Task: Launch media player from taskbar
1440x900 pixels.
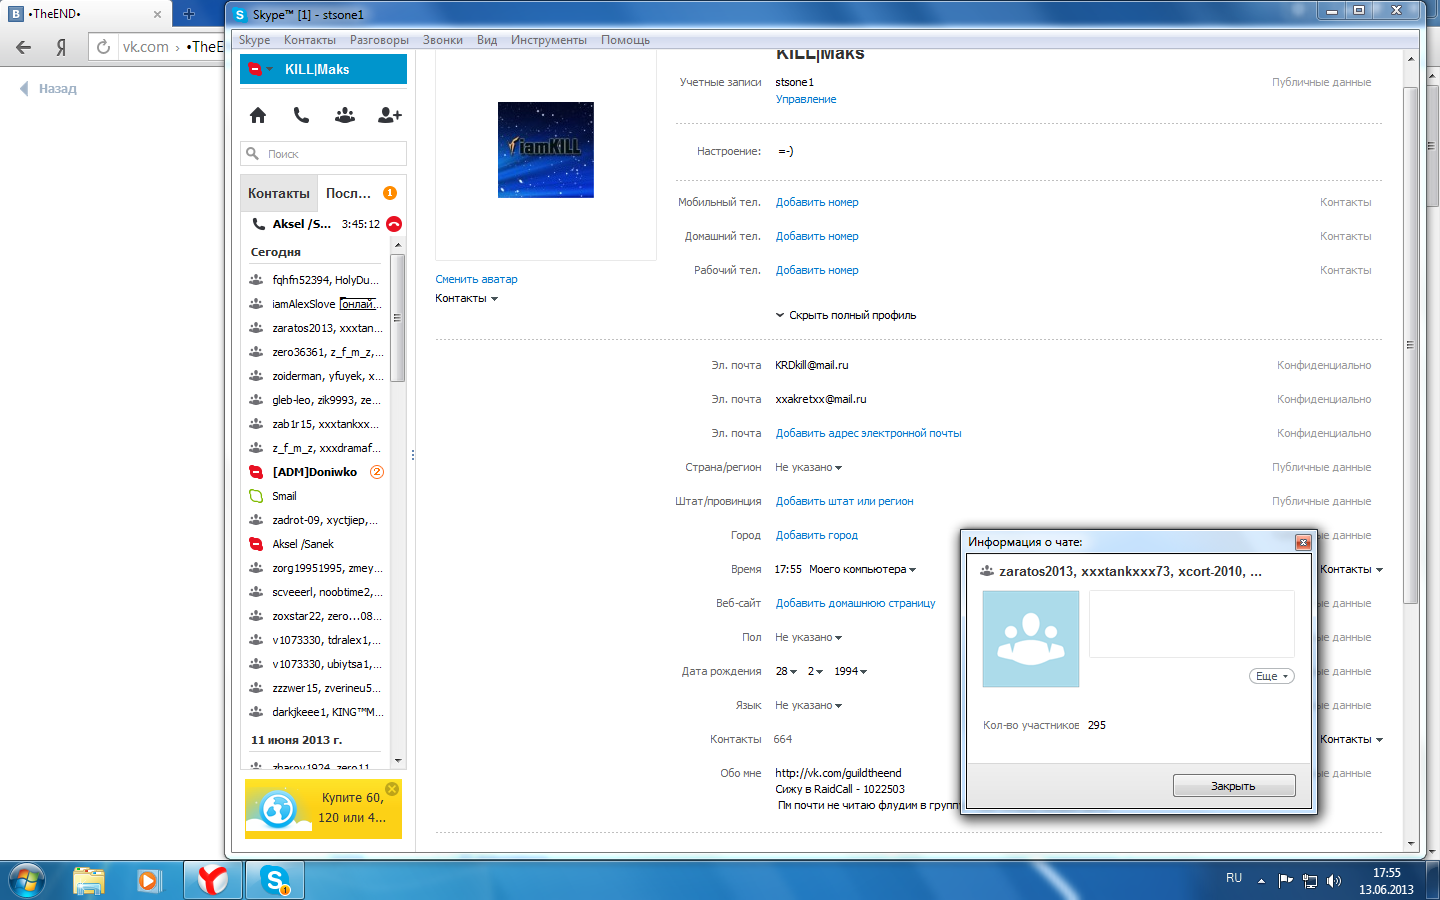Action: coord(149,880)
